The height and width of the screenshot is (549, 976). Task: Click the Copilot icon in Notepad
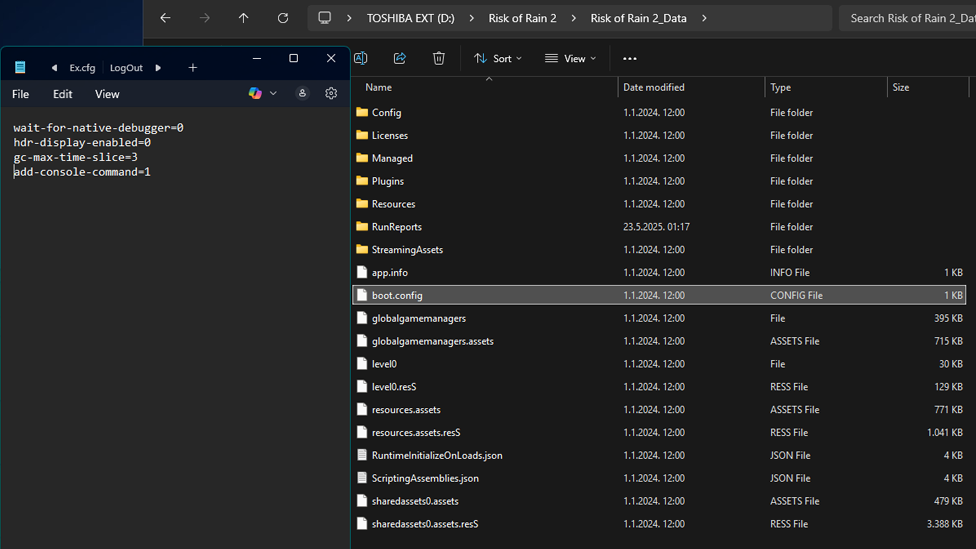tap(255, 93)
